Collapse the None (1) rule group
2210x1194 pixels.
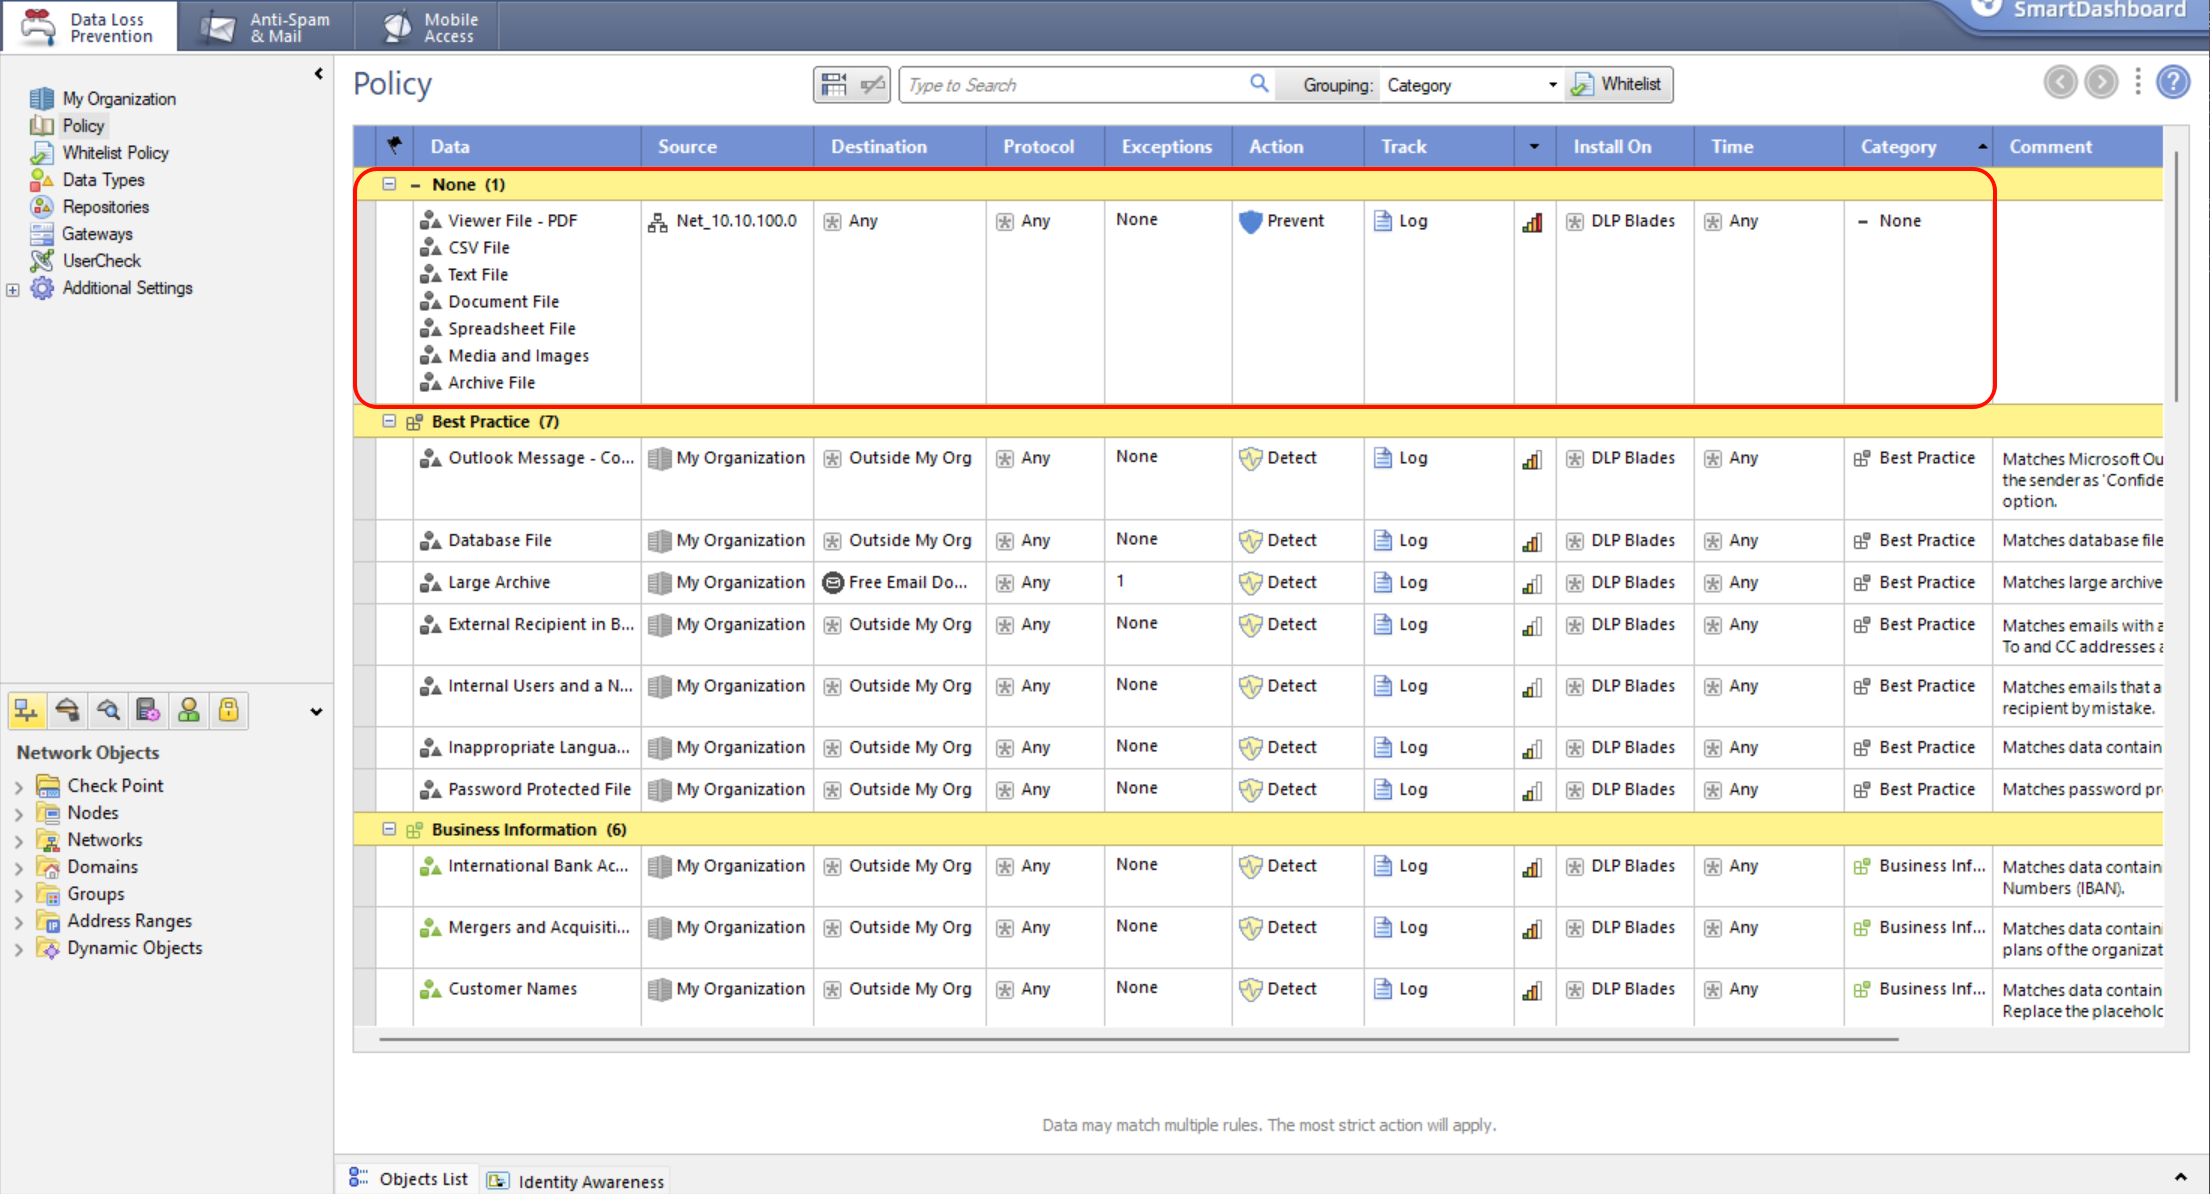(389, 184)
